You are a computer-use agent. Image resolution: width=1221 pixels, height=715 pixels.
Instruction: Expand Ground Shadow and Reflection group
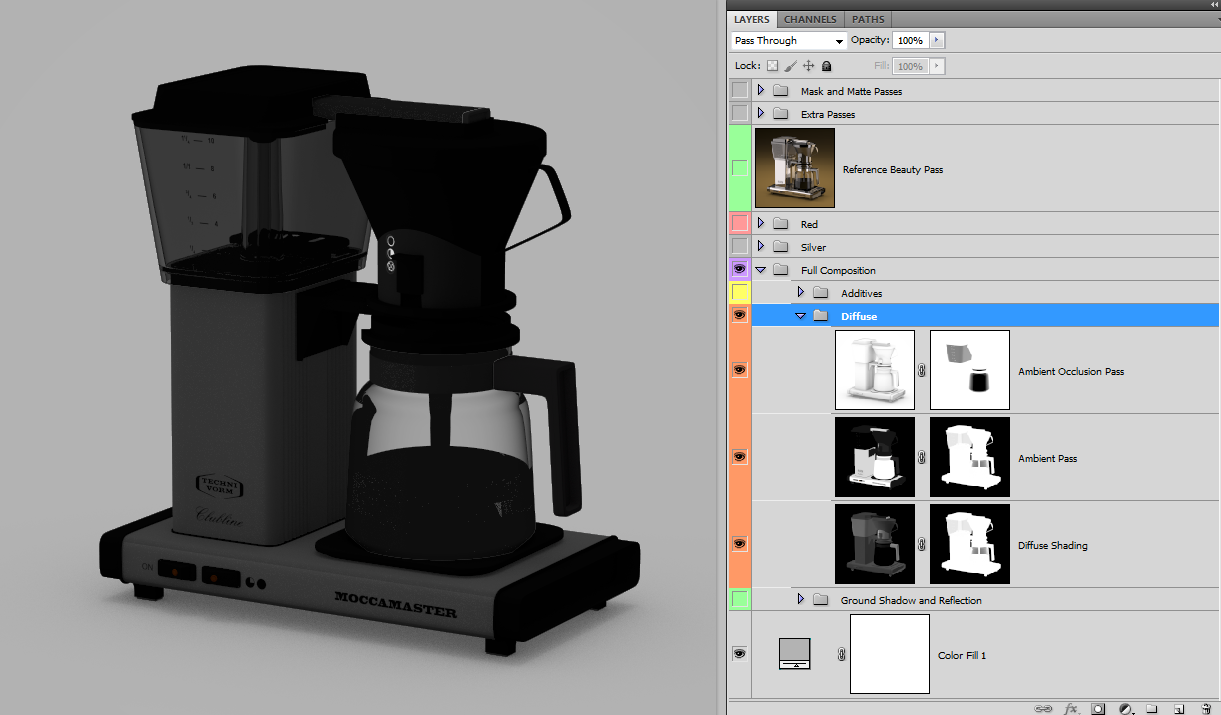801,599
